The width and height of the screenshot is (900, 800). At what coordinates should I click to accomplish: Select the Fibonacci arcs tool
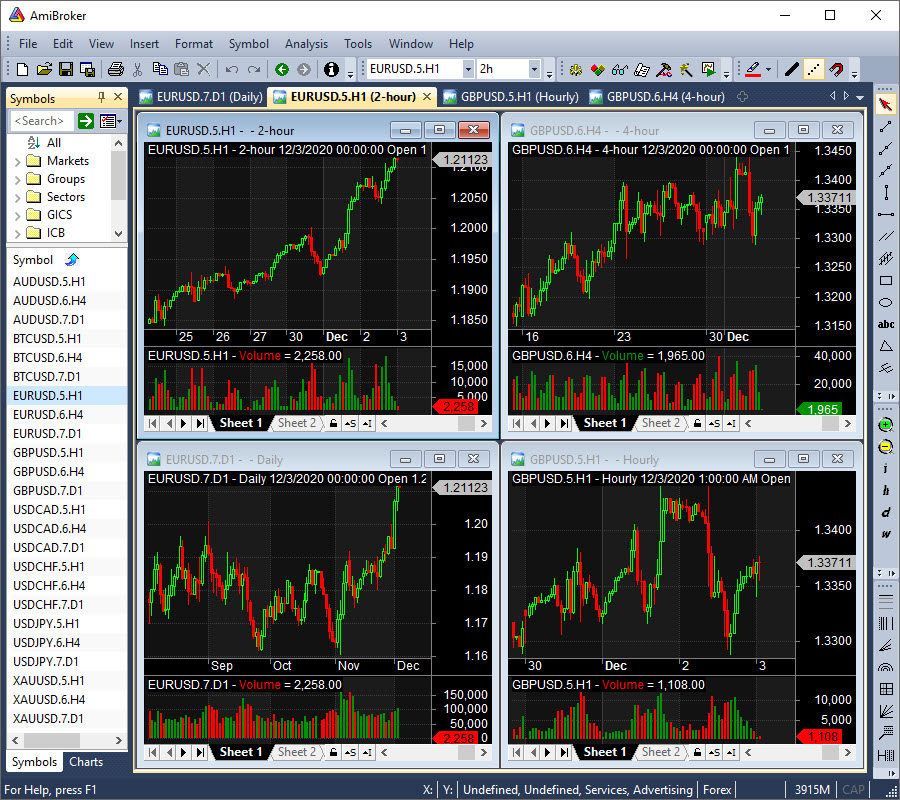(x=886, y=667)
